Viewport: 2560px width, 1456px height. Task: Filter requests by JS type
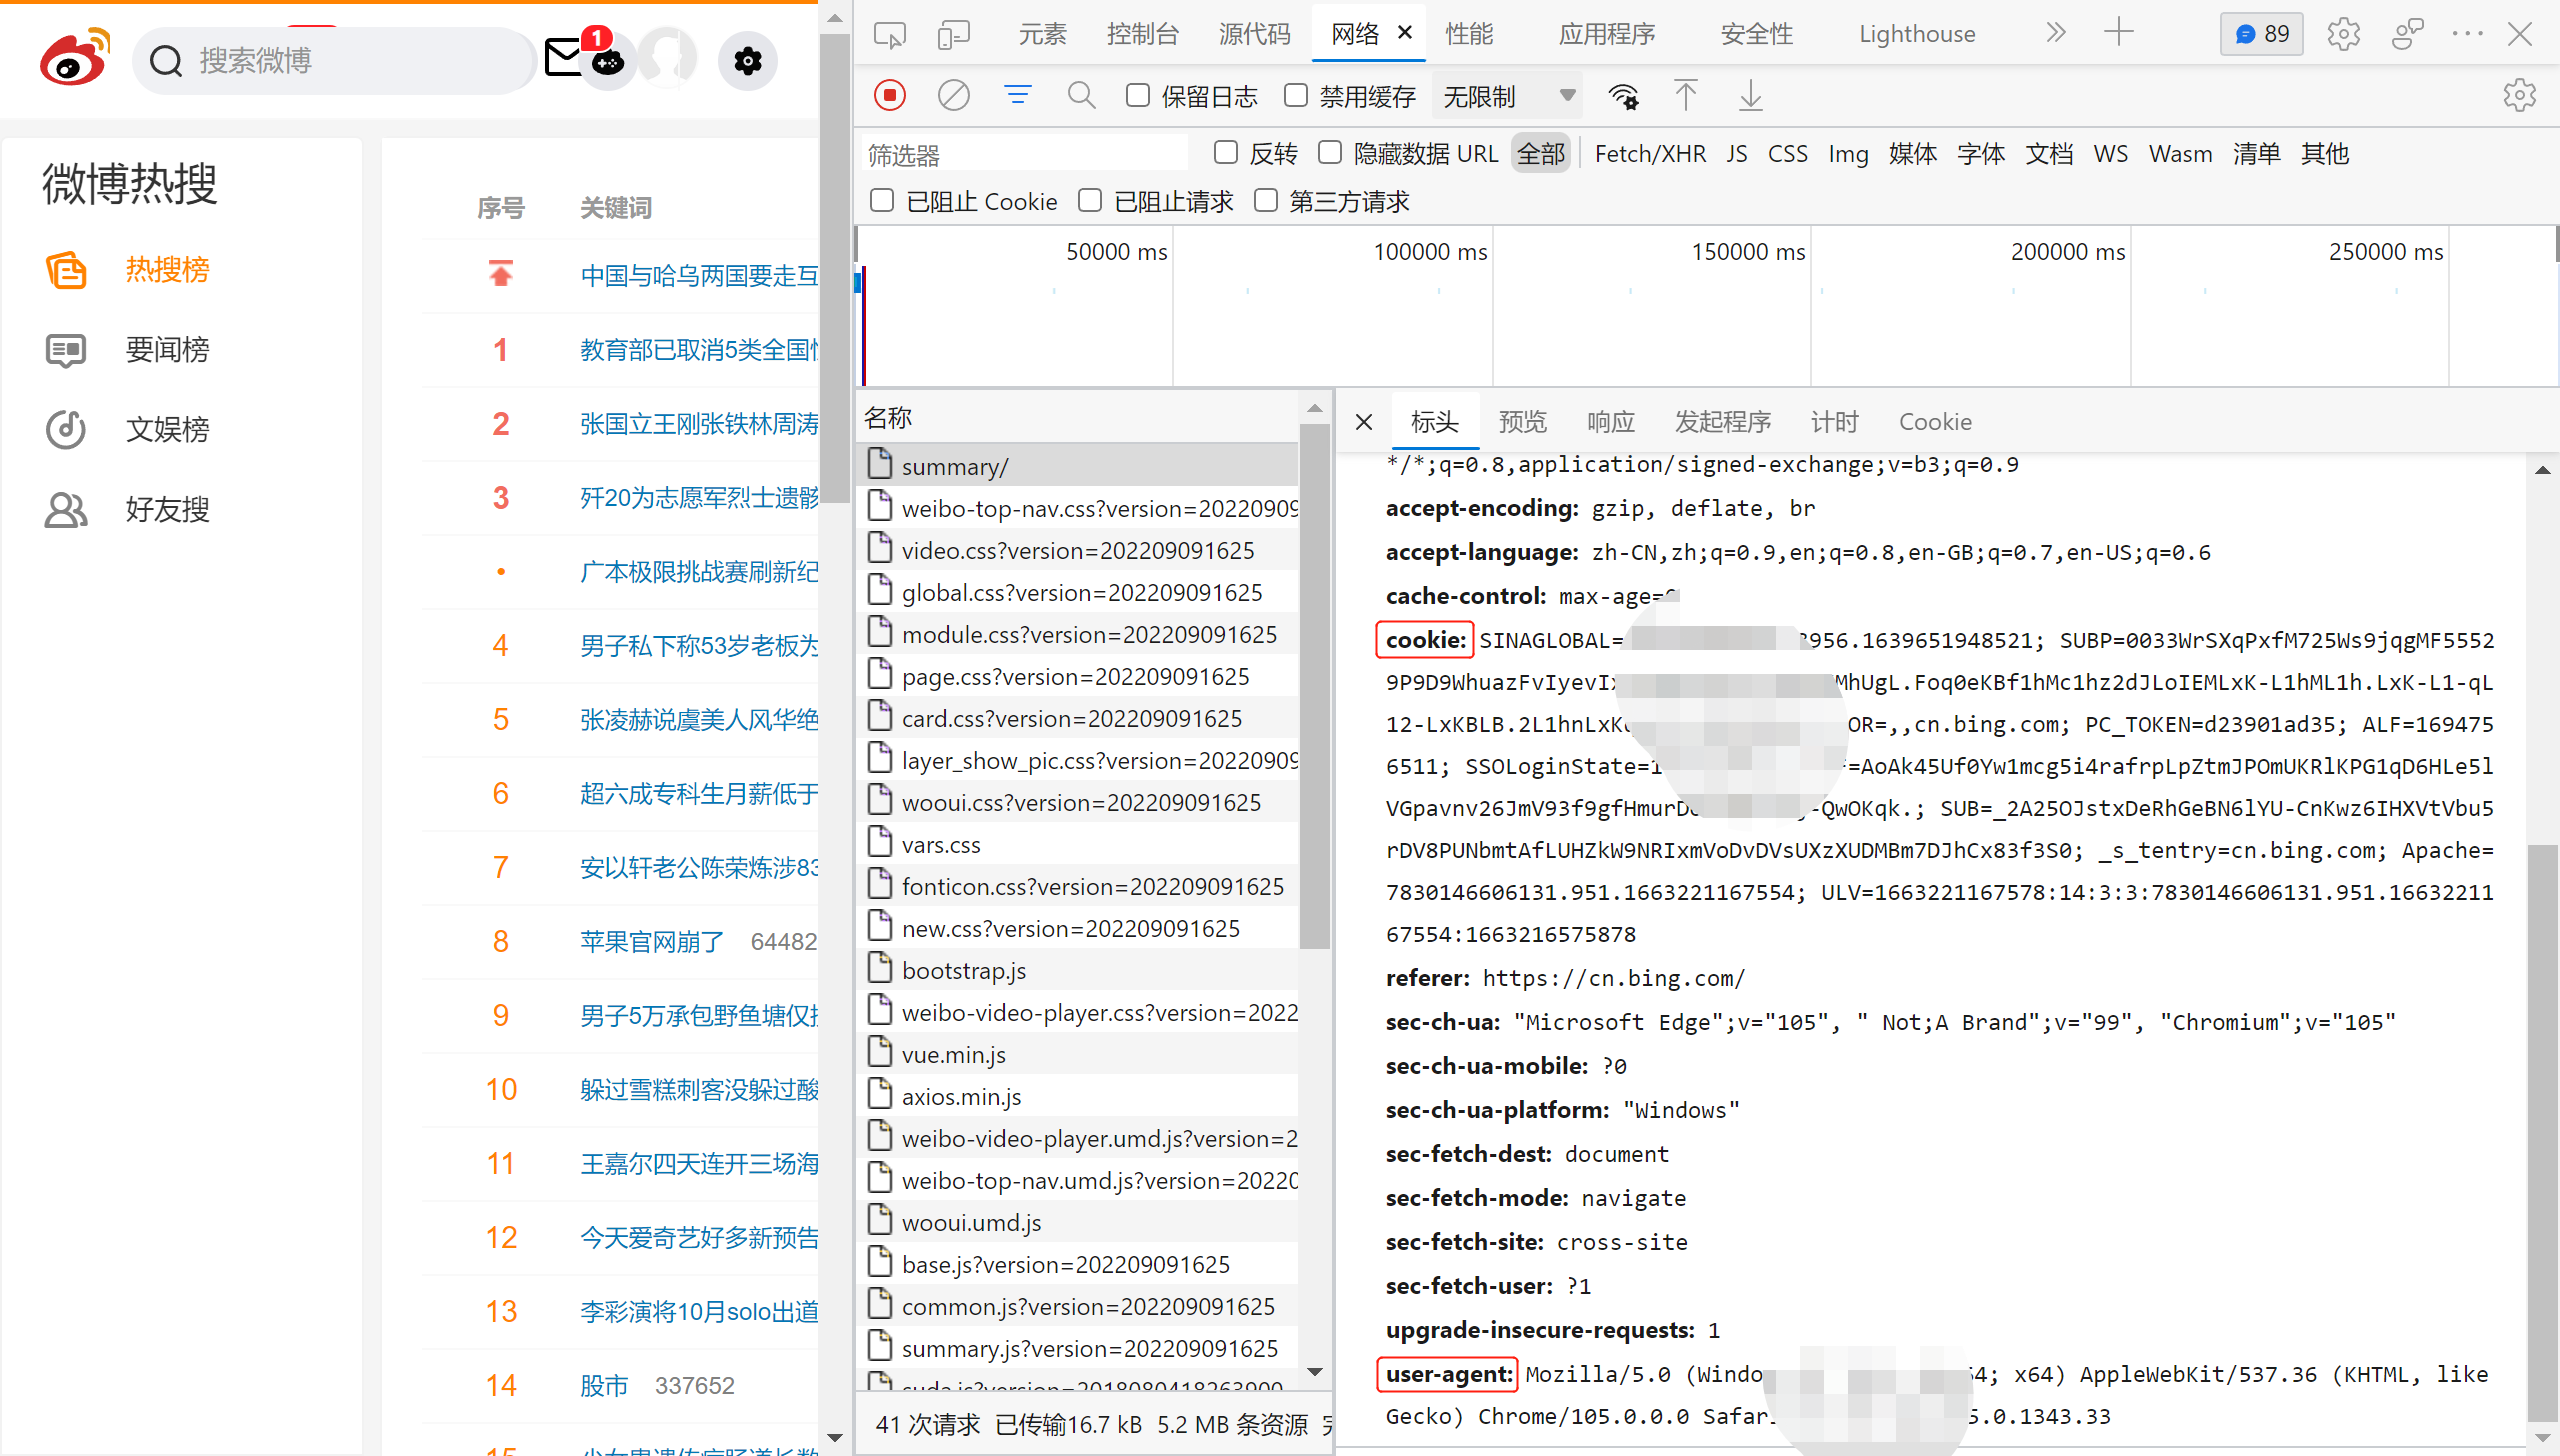coord(1737,154)
